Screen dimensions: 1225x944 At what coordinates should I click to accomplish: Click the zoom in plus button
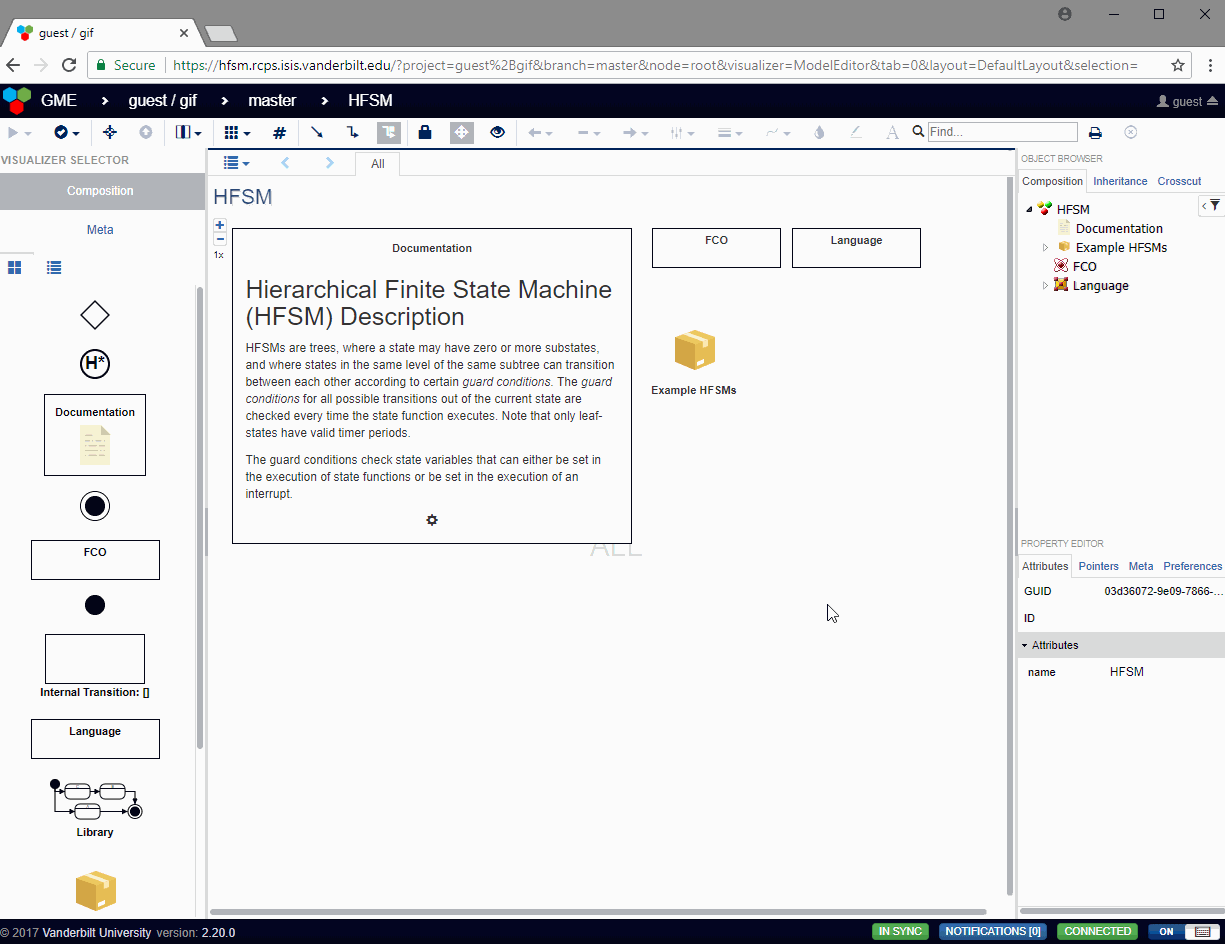[x=220, y=226]
